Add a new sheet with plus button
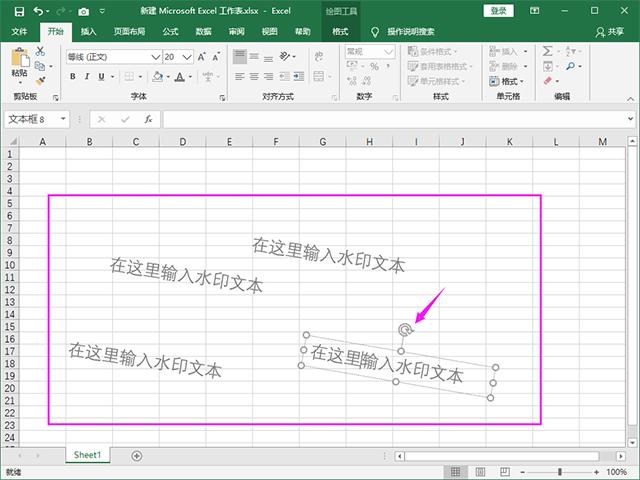 click(137, 456)
